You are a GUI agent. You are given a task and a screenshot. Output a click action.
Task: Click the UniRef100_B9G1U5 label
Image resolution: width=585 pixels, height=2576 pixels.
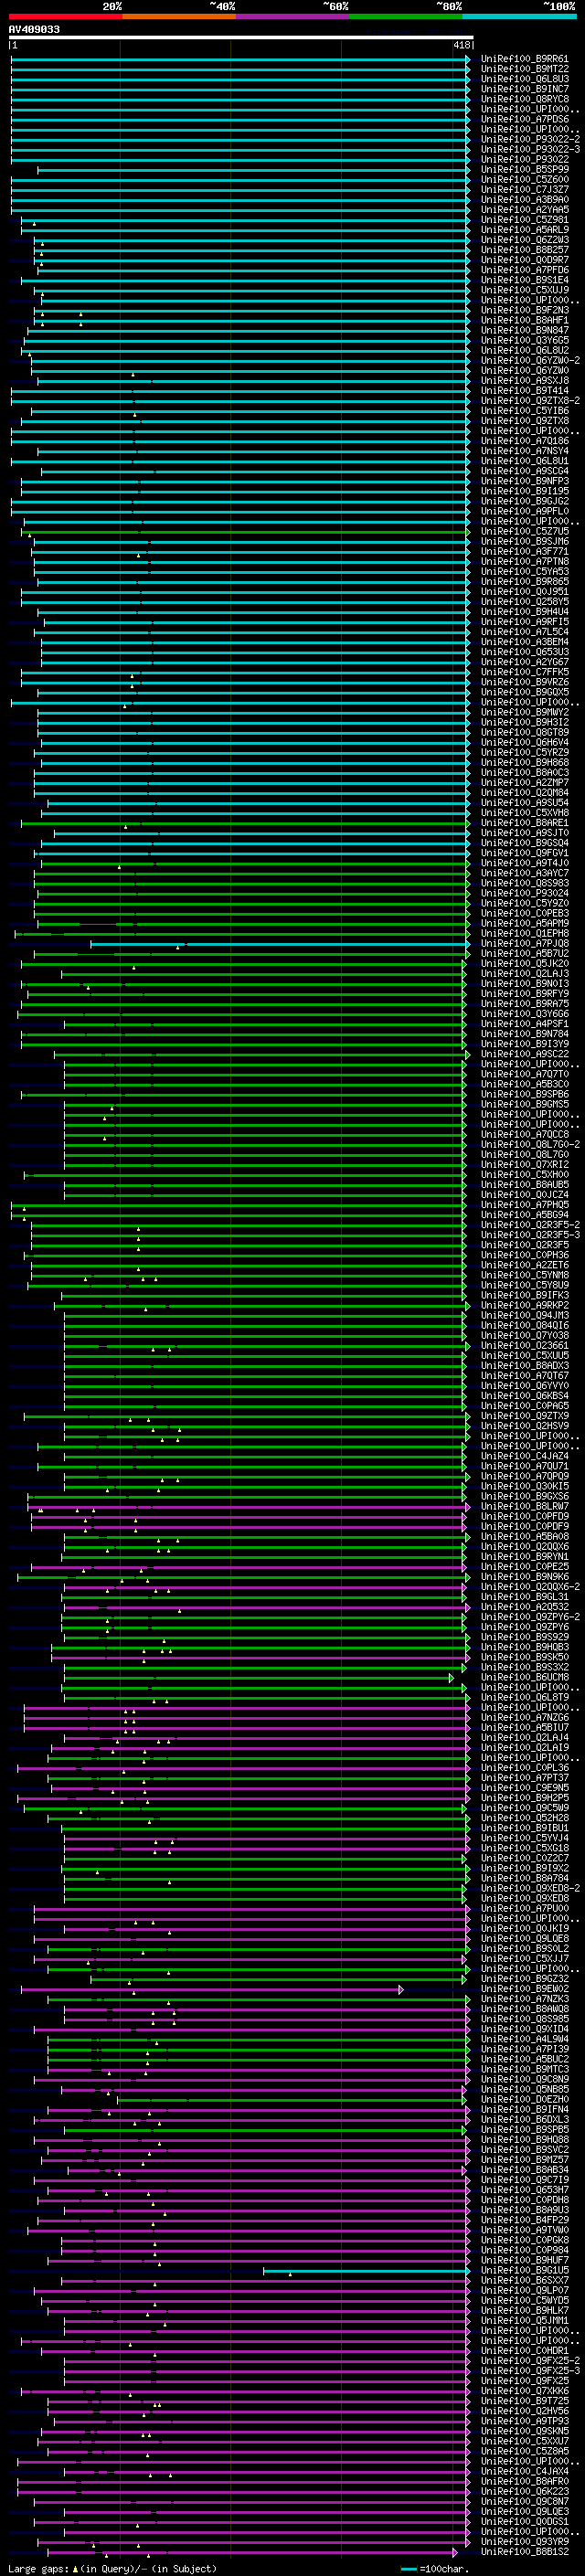point(525,2270)
